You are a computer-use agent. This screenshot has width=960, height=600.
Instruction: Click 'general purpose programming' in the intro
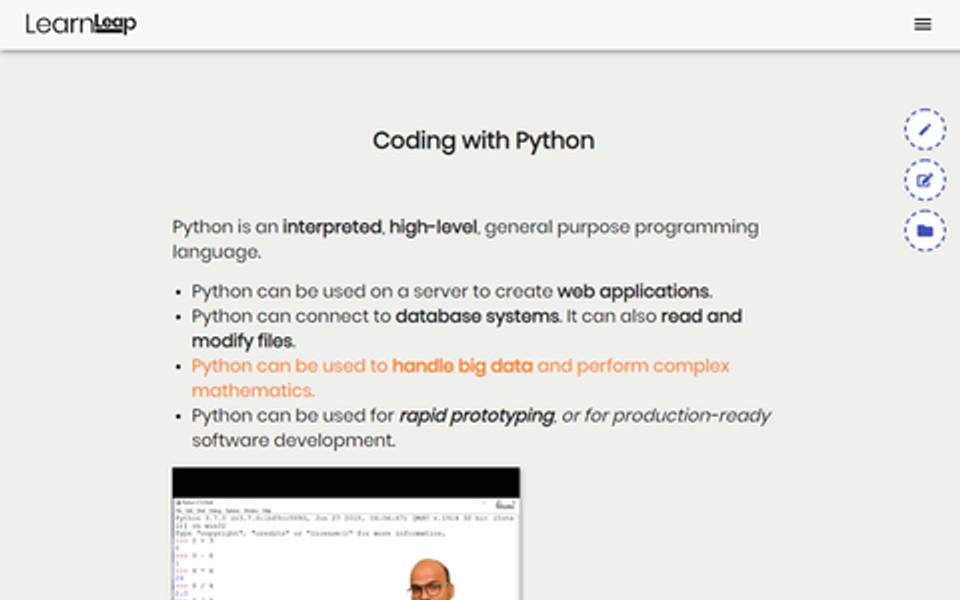(621, 227)
